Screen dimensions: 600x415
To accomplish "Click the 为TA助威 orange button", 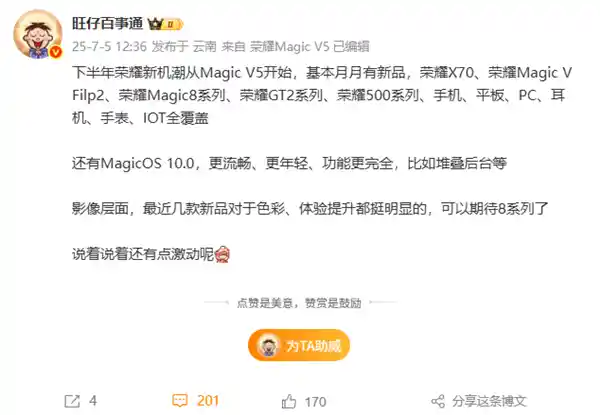I will pos(299,345).
